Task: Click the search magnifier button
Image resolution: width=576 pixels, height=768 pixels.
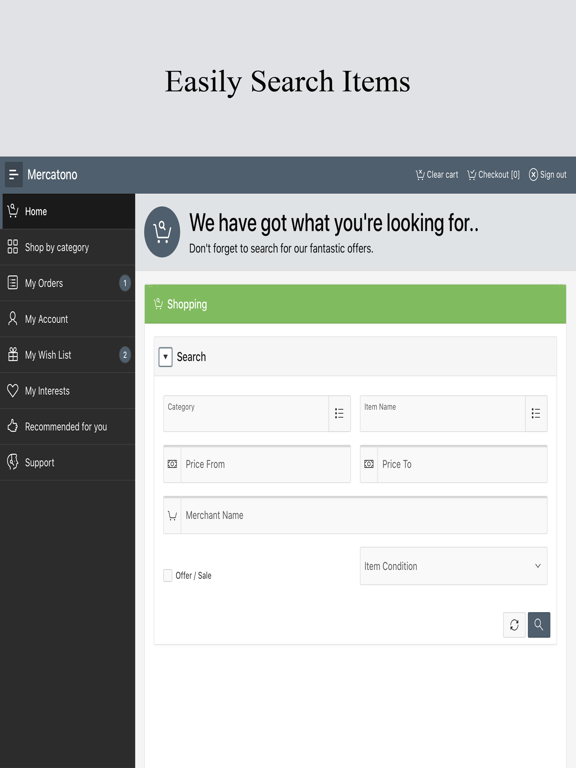Action: coord(539,624)
